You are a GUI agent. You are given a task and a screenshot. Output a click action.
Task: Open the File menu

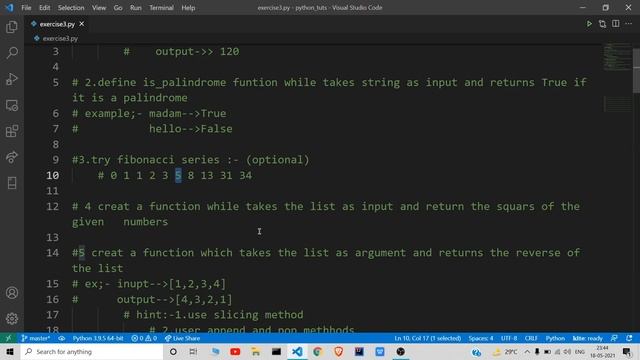click(x=26, y=8)
